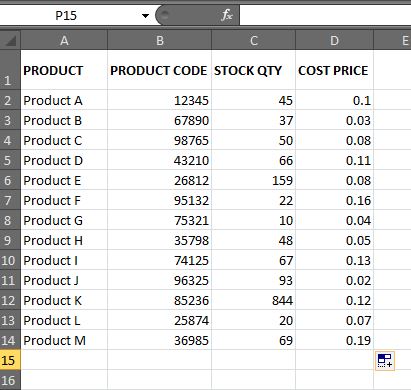Click the Select All corner triangle
Screen dimensions: 411x390
[10, 40]
